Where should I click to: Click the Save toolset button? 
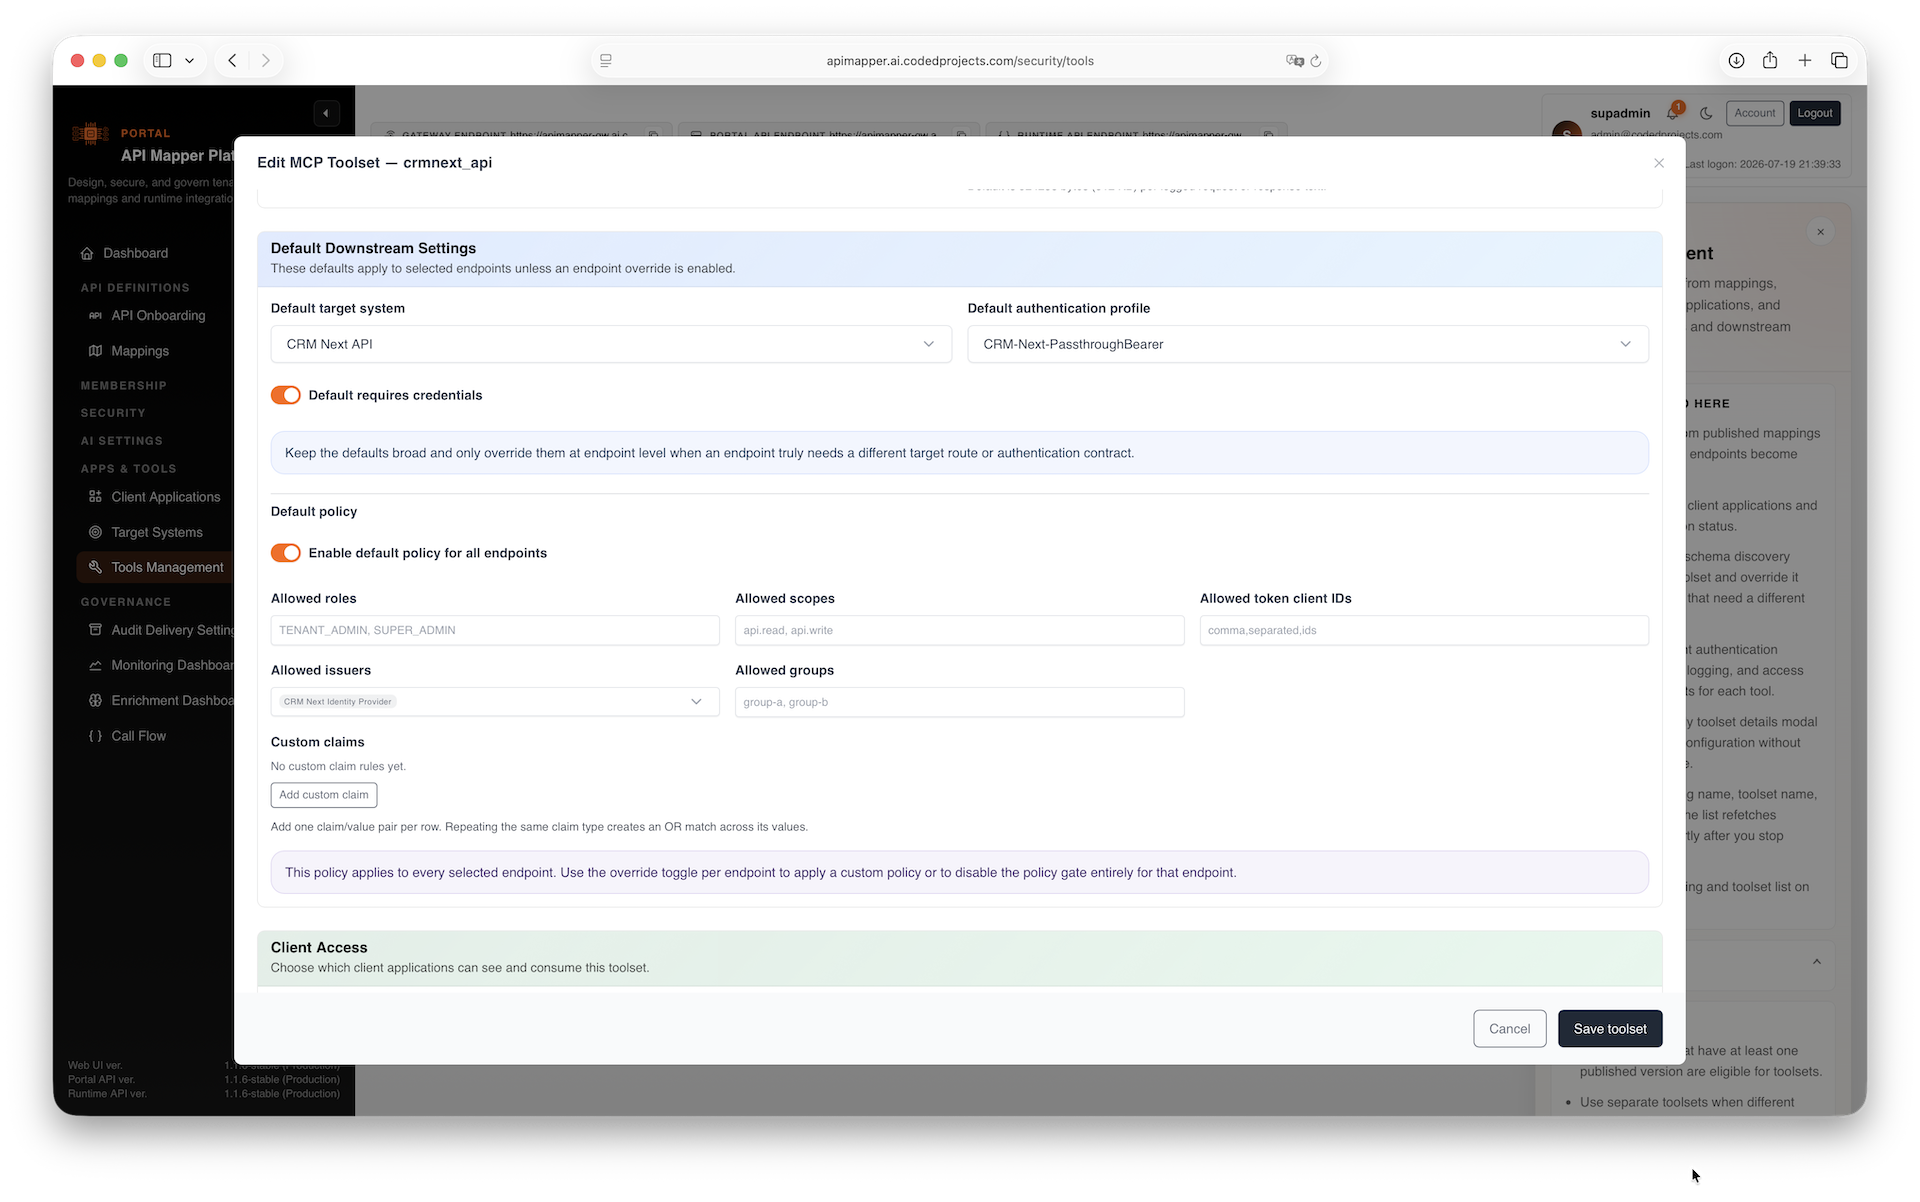pos(1610,1029)
